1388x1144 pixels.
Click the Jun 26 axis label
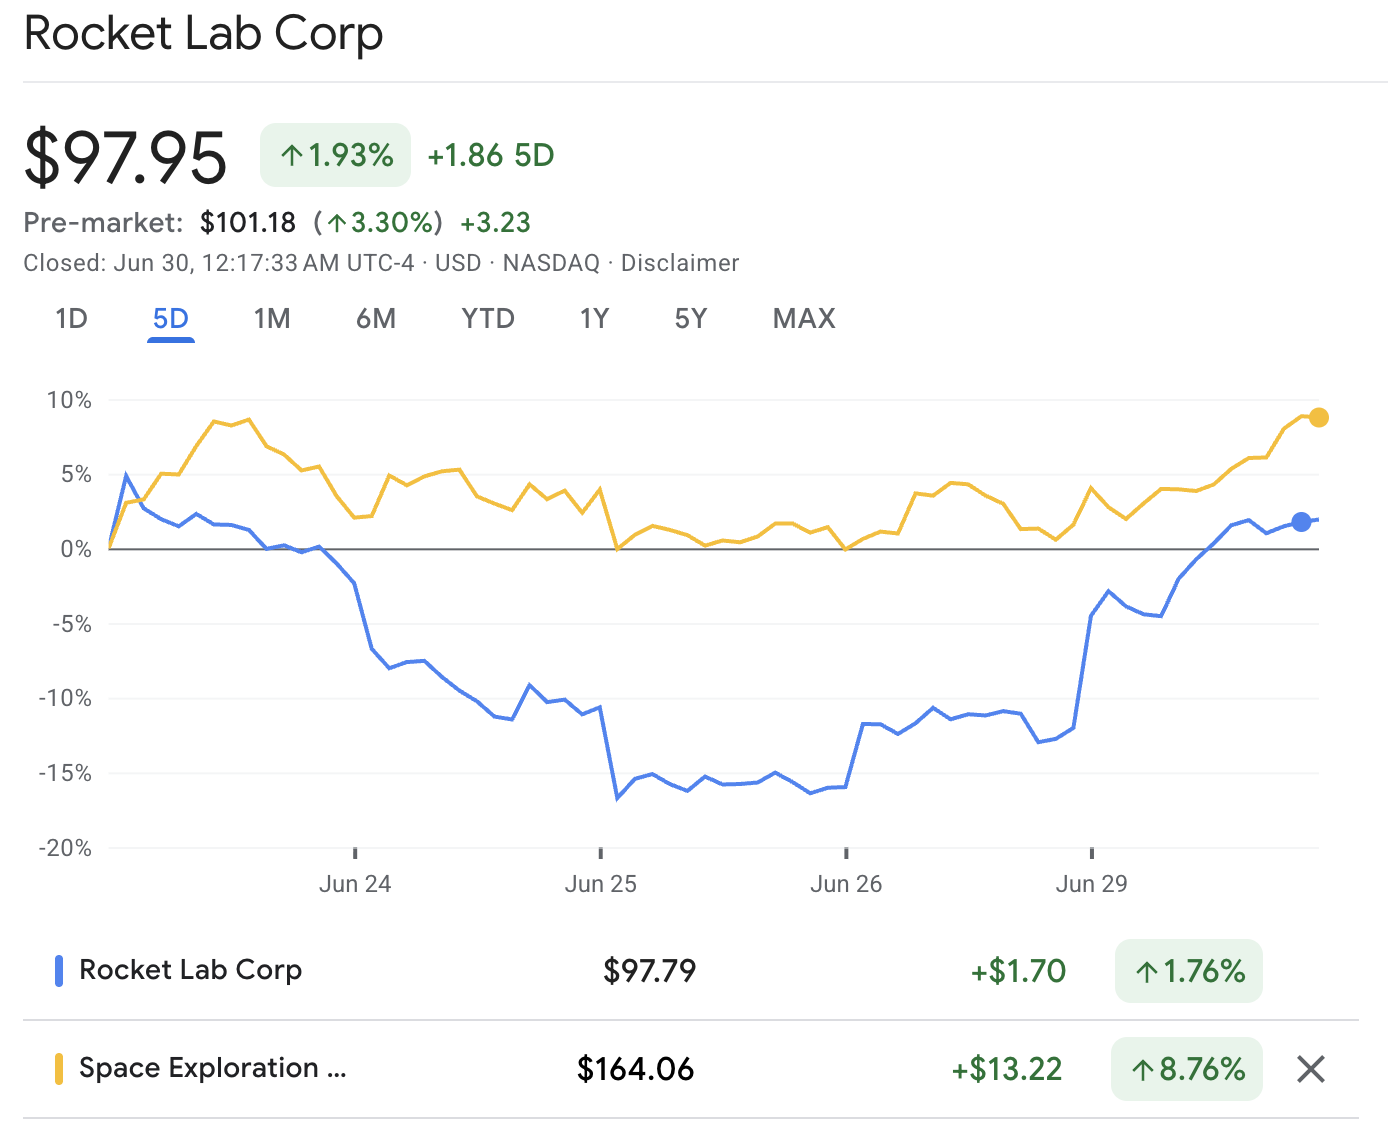(846, 884)
